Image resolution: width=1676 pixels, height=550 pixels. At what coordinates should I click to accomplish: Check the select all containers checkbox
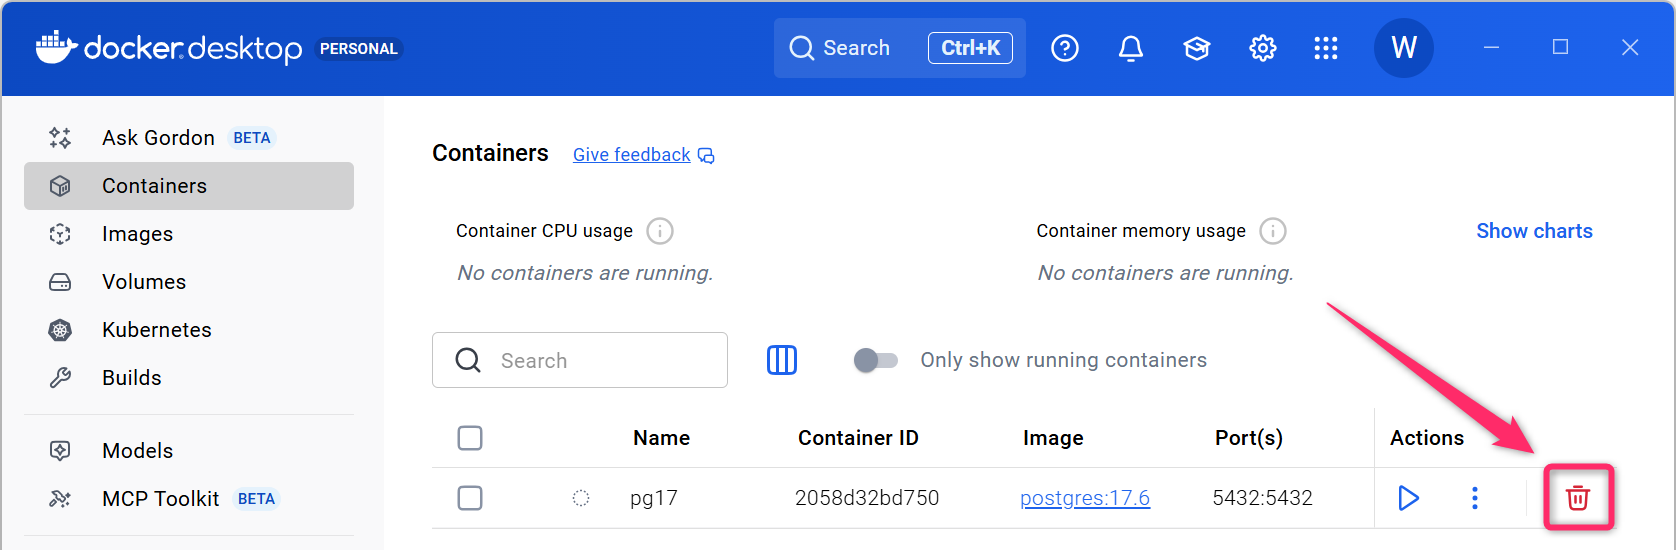pyautogui.click(x=470, y=438)
